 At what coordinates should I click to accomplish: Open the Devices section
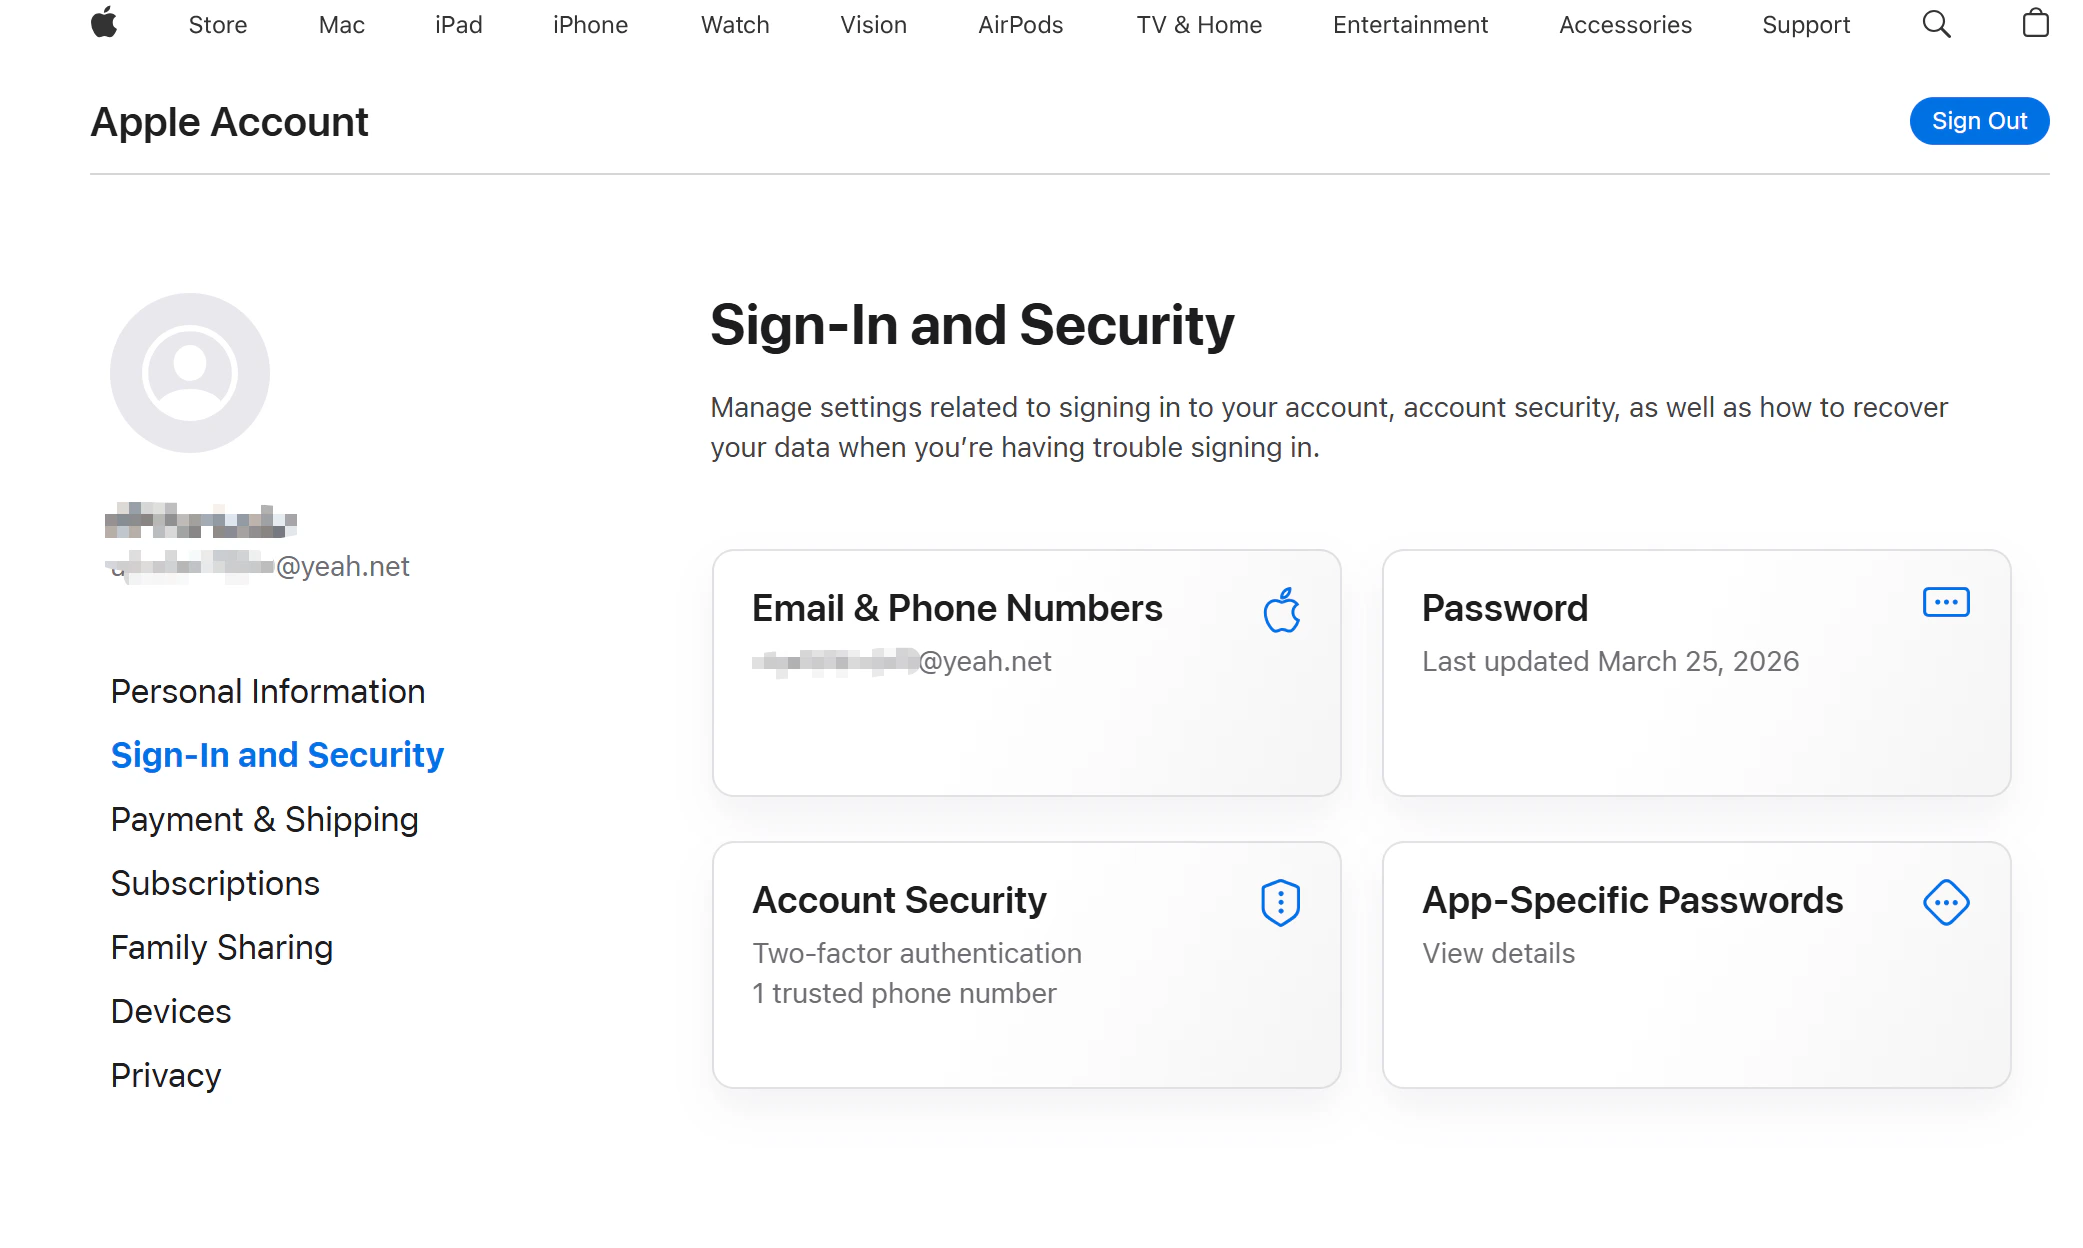coord(170,1011)
